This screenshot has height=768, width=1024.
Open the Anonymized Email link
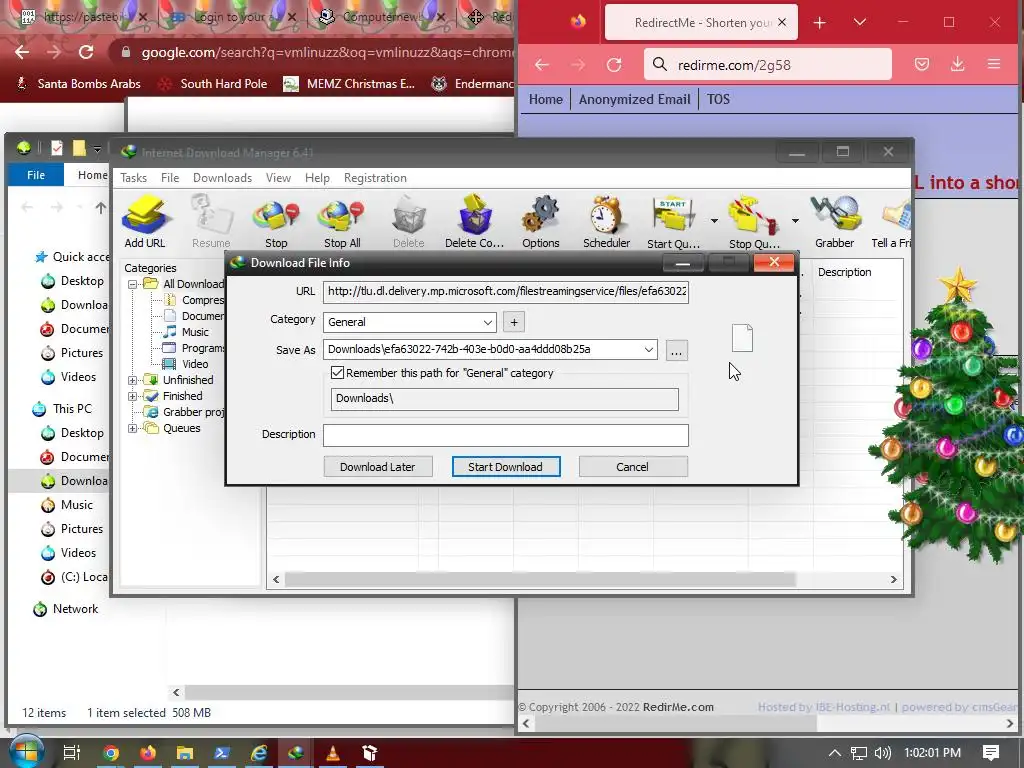coord(634,99)
